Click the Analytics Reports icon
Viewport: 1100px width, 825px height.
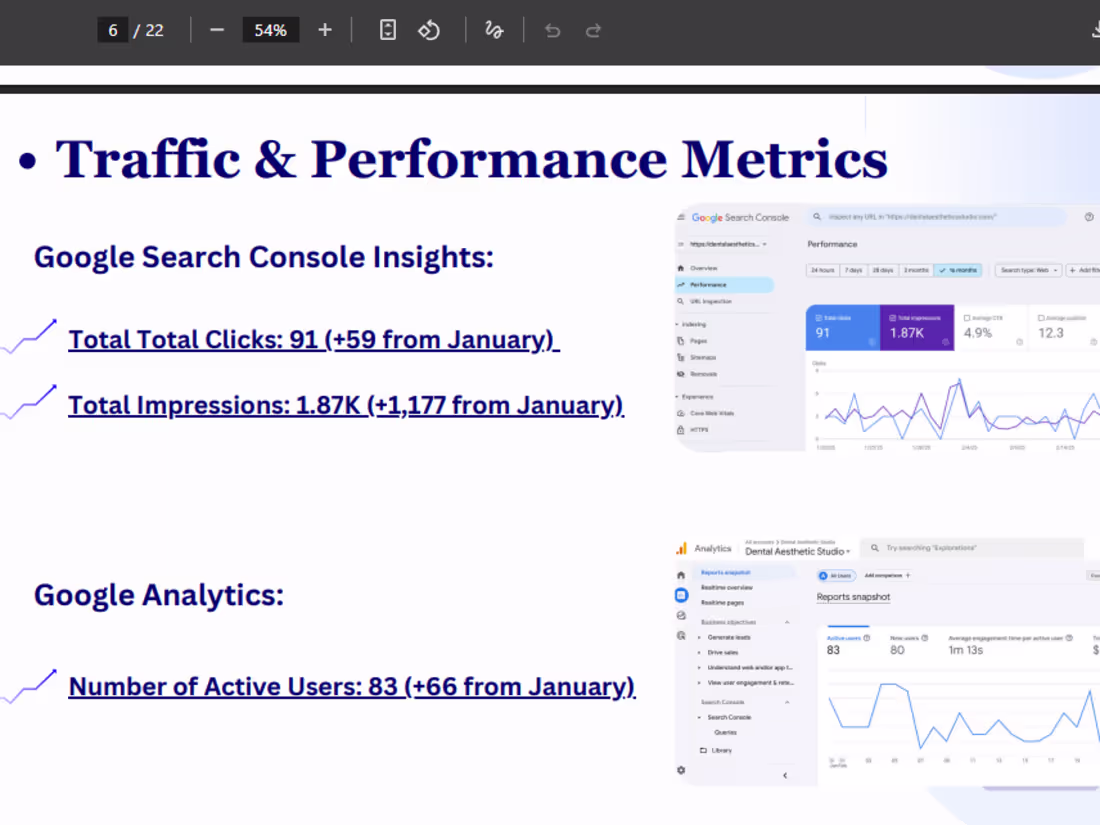pyautogui.click(x=681, y=595)
